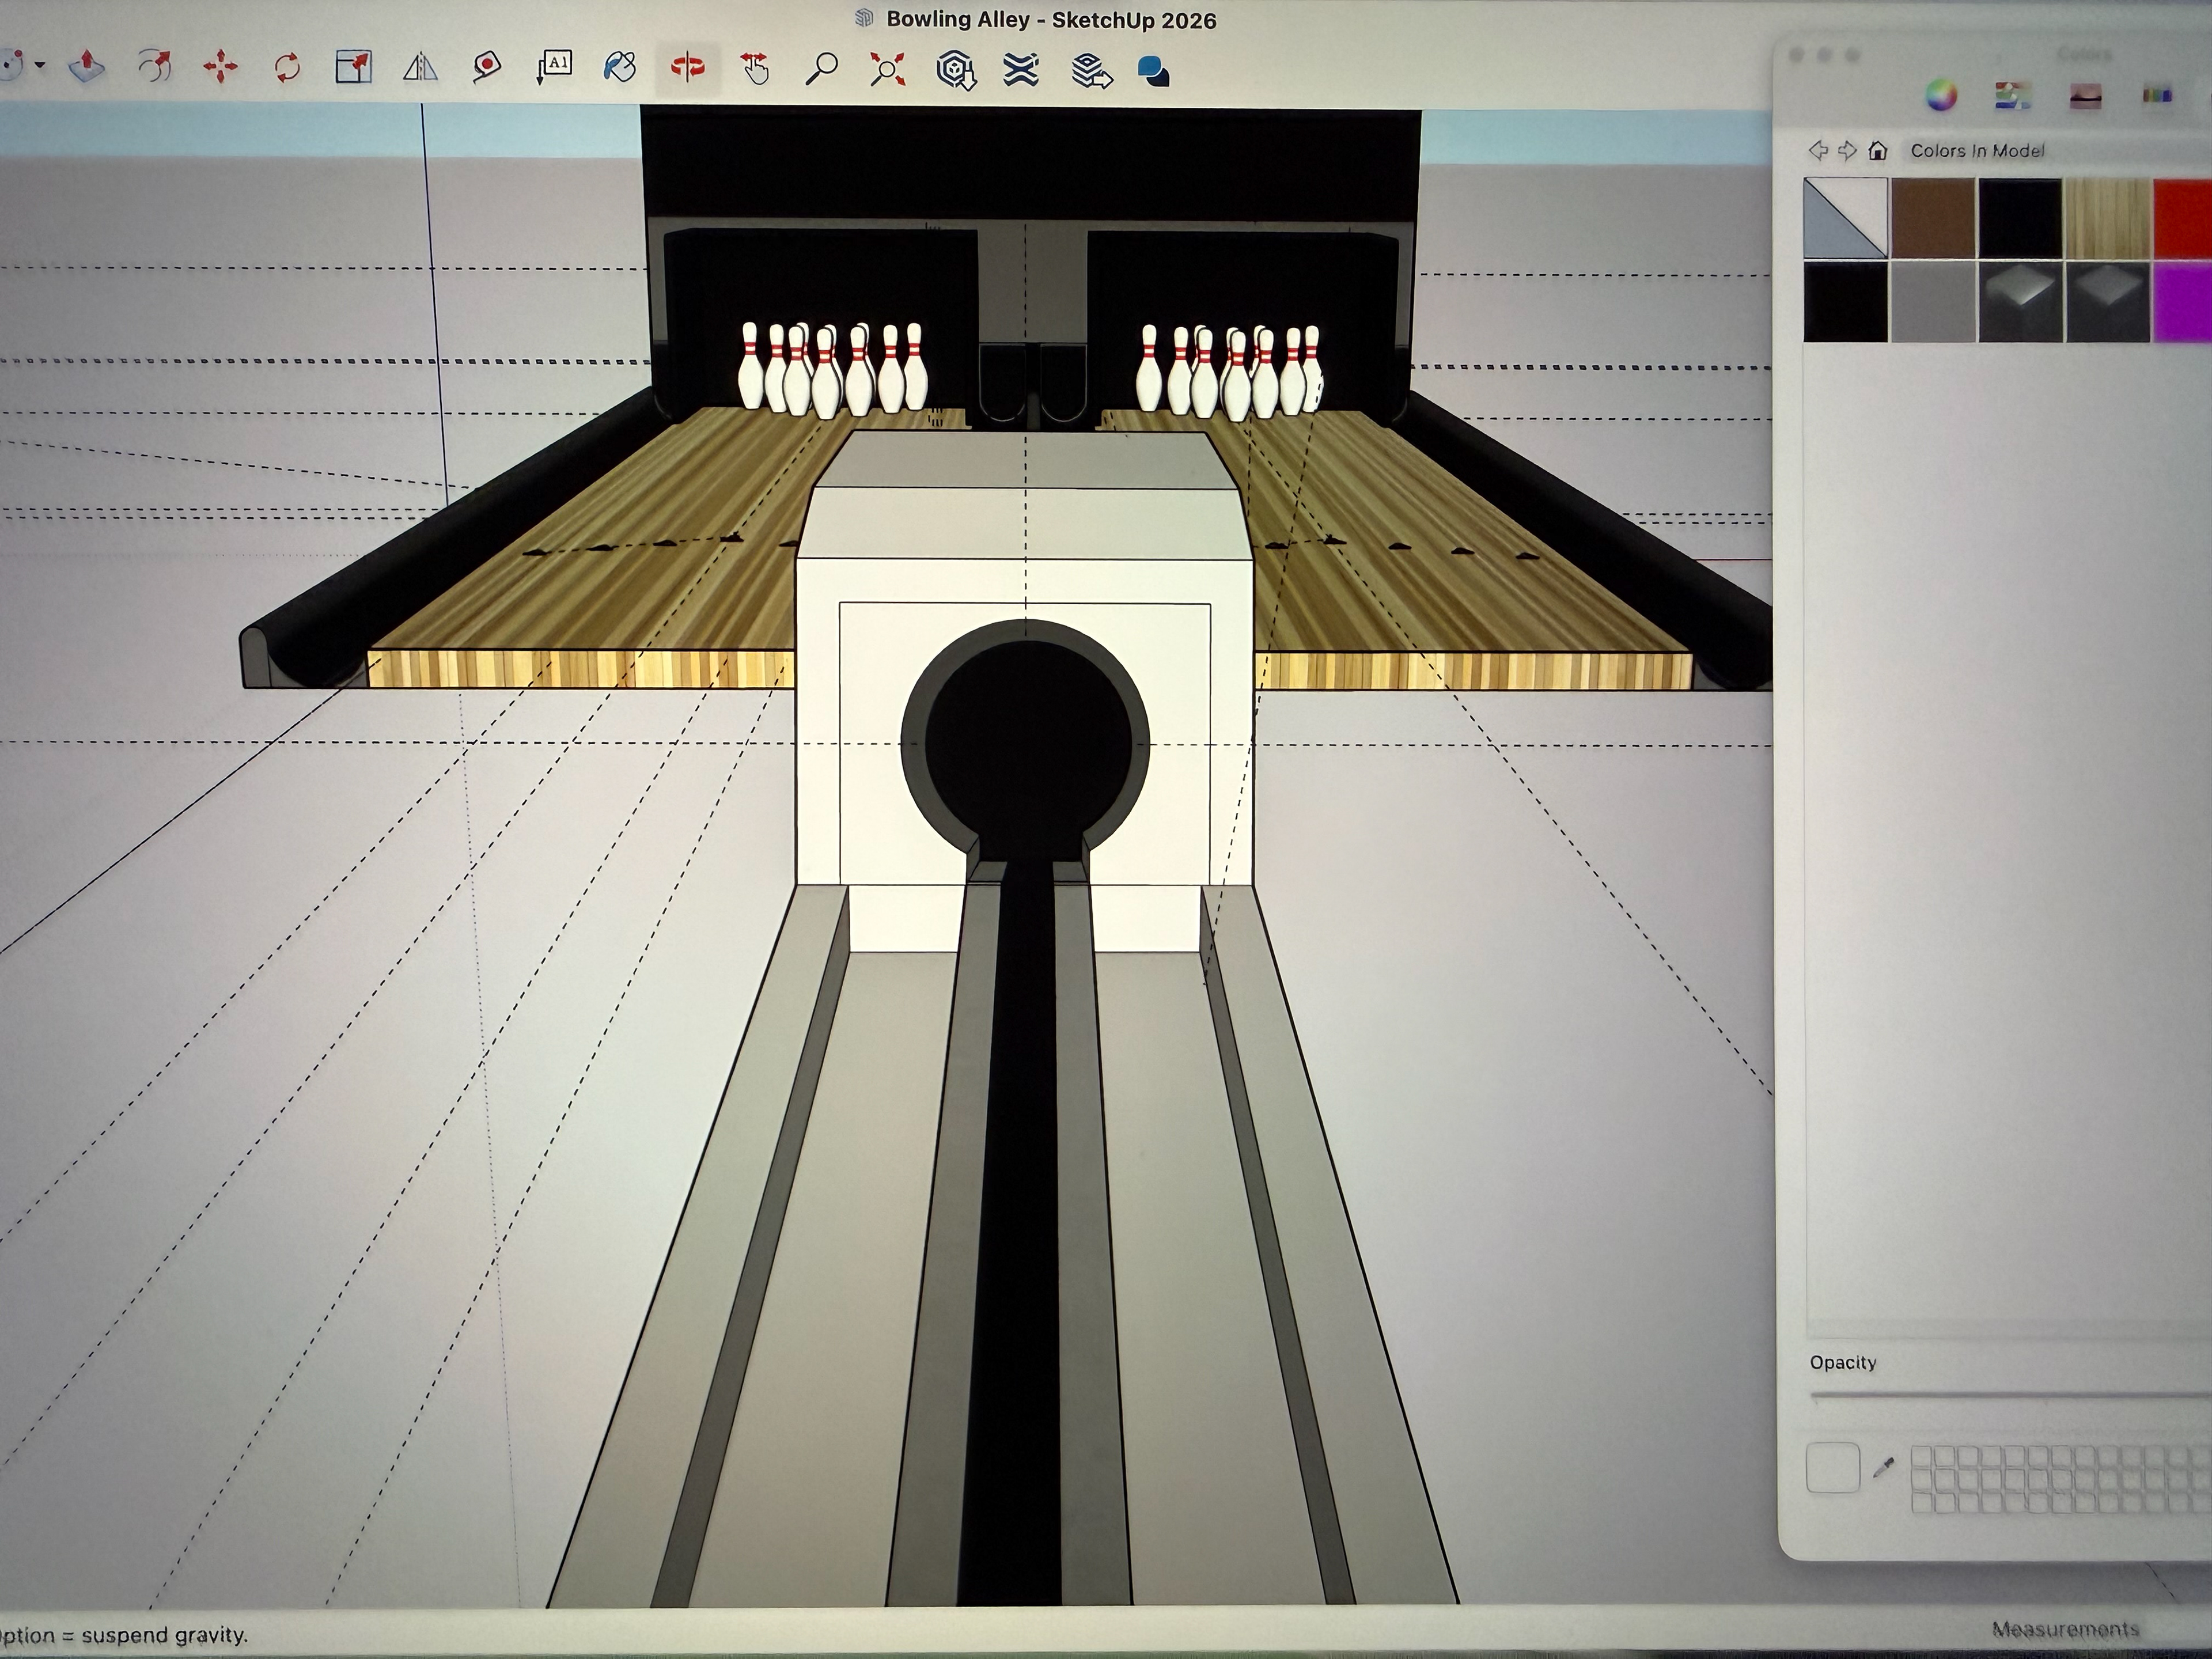Open the arc tool dropdown arrow

point(40,66)
